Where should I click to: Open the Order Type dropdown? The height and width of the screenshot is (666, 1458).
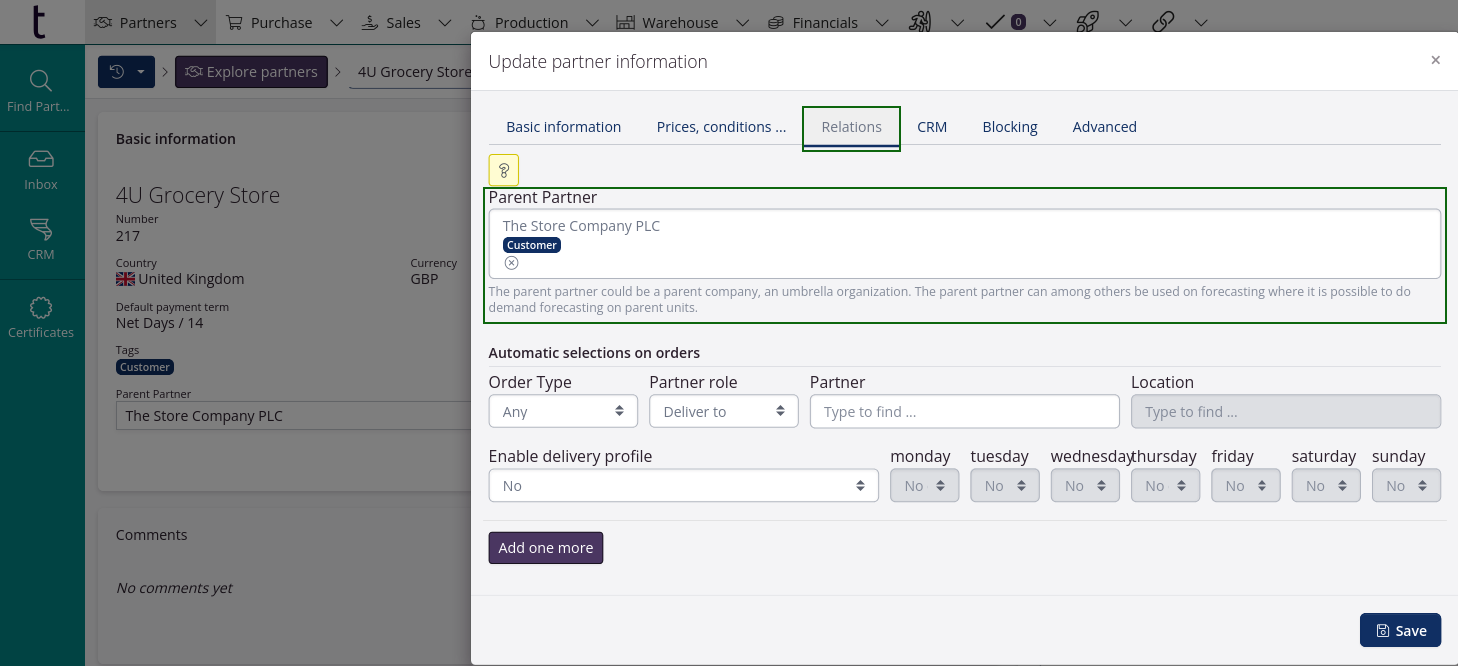(x=563, y=411)
